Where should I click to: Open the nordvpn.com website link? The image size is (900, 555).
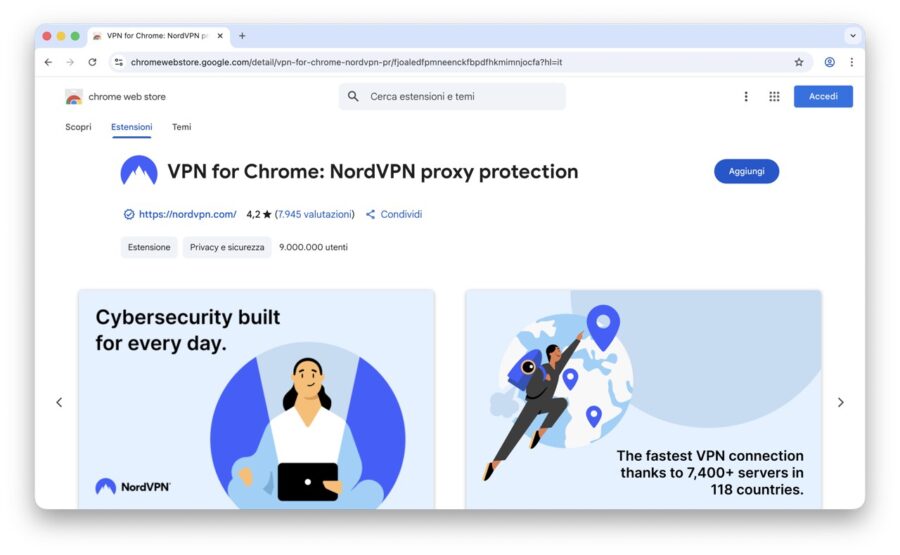(x=187, y=214)
